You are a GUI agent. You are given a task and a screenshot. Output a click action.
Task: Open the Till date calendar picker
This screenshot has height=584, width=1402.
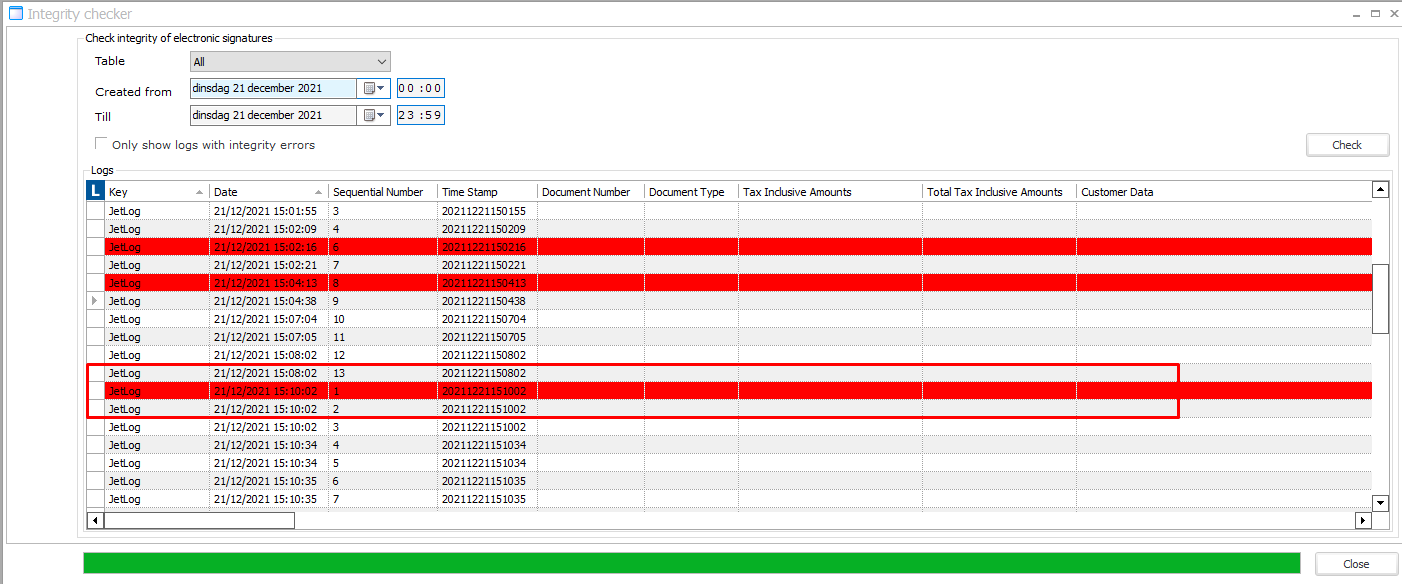pyautogui.click(x=374, y=115)
